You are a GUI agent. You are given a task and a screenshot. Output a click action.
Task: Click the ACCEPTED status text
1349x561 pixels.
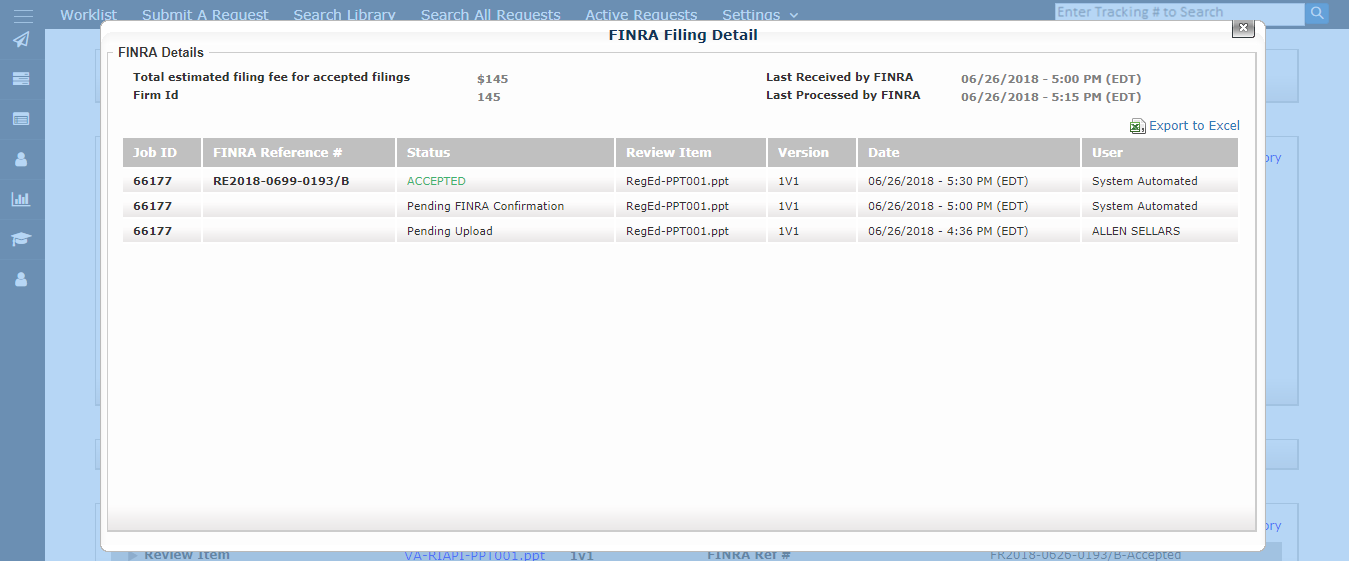436,181
